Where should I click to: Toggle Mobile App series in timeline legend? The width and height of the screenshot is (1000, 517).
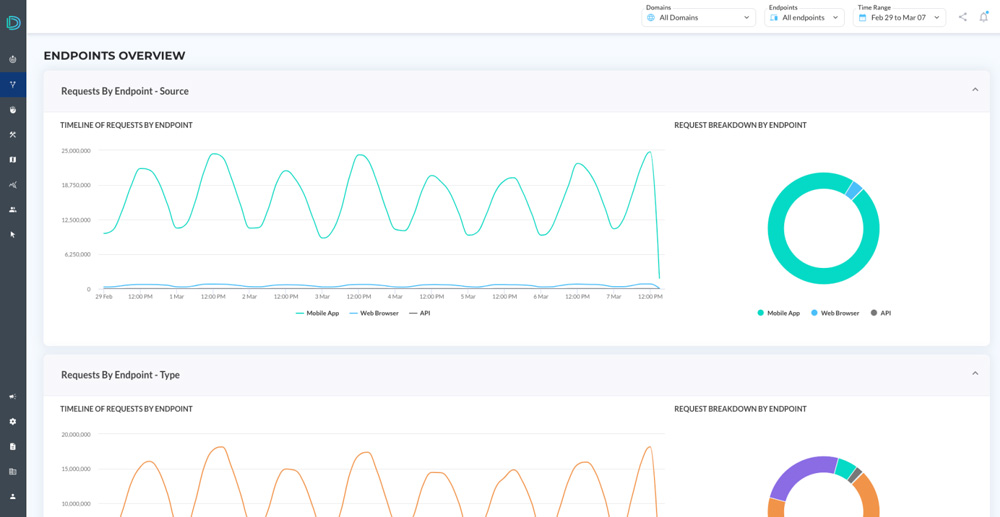[x=318, y=313]
